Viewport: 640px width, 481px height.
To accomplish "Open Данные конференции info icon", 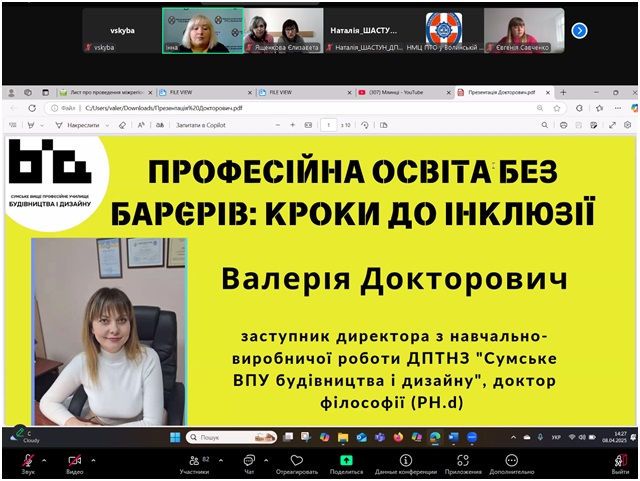I will [406, 464].
